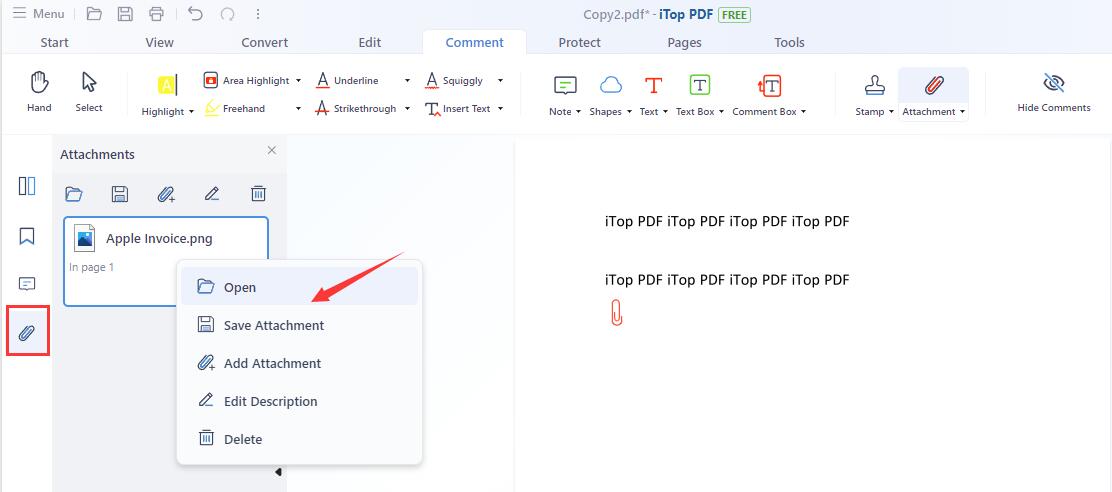Viewport: 1112px width, 492px height.
Task: Select the Hand tool
Action: coord(39,92)
